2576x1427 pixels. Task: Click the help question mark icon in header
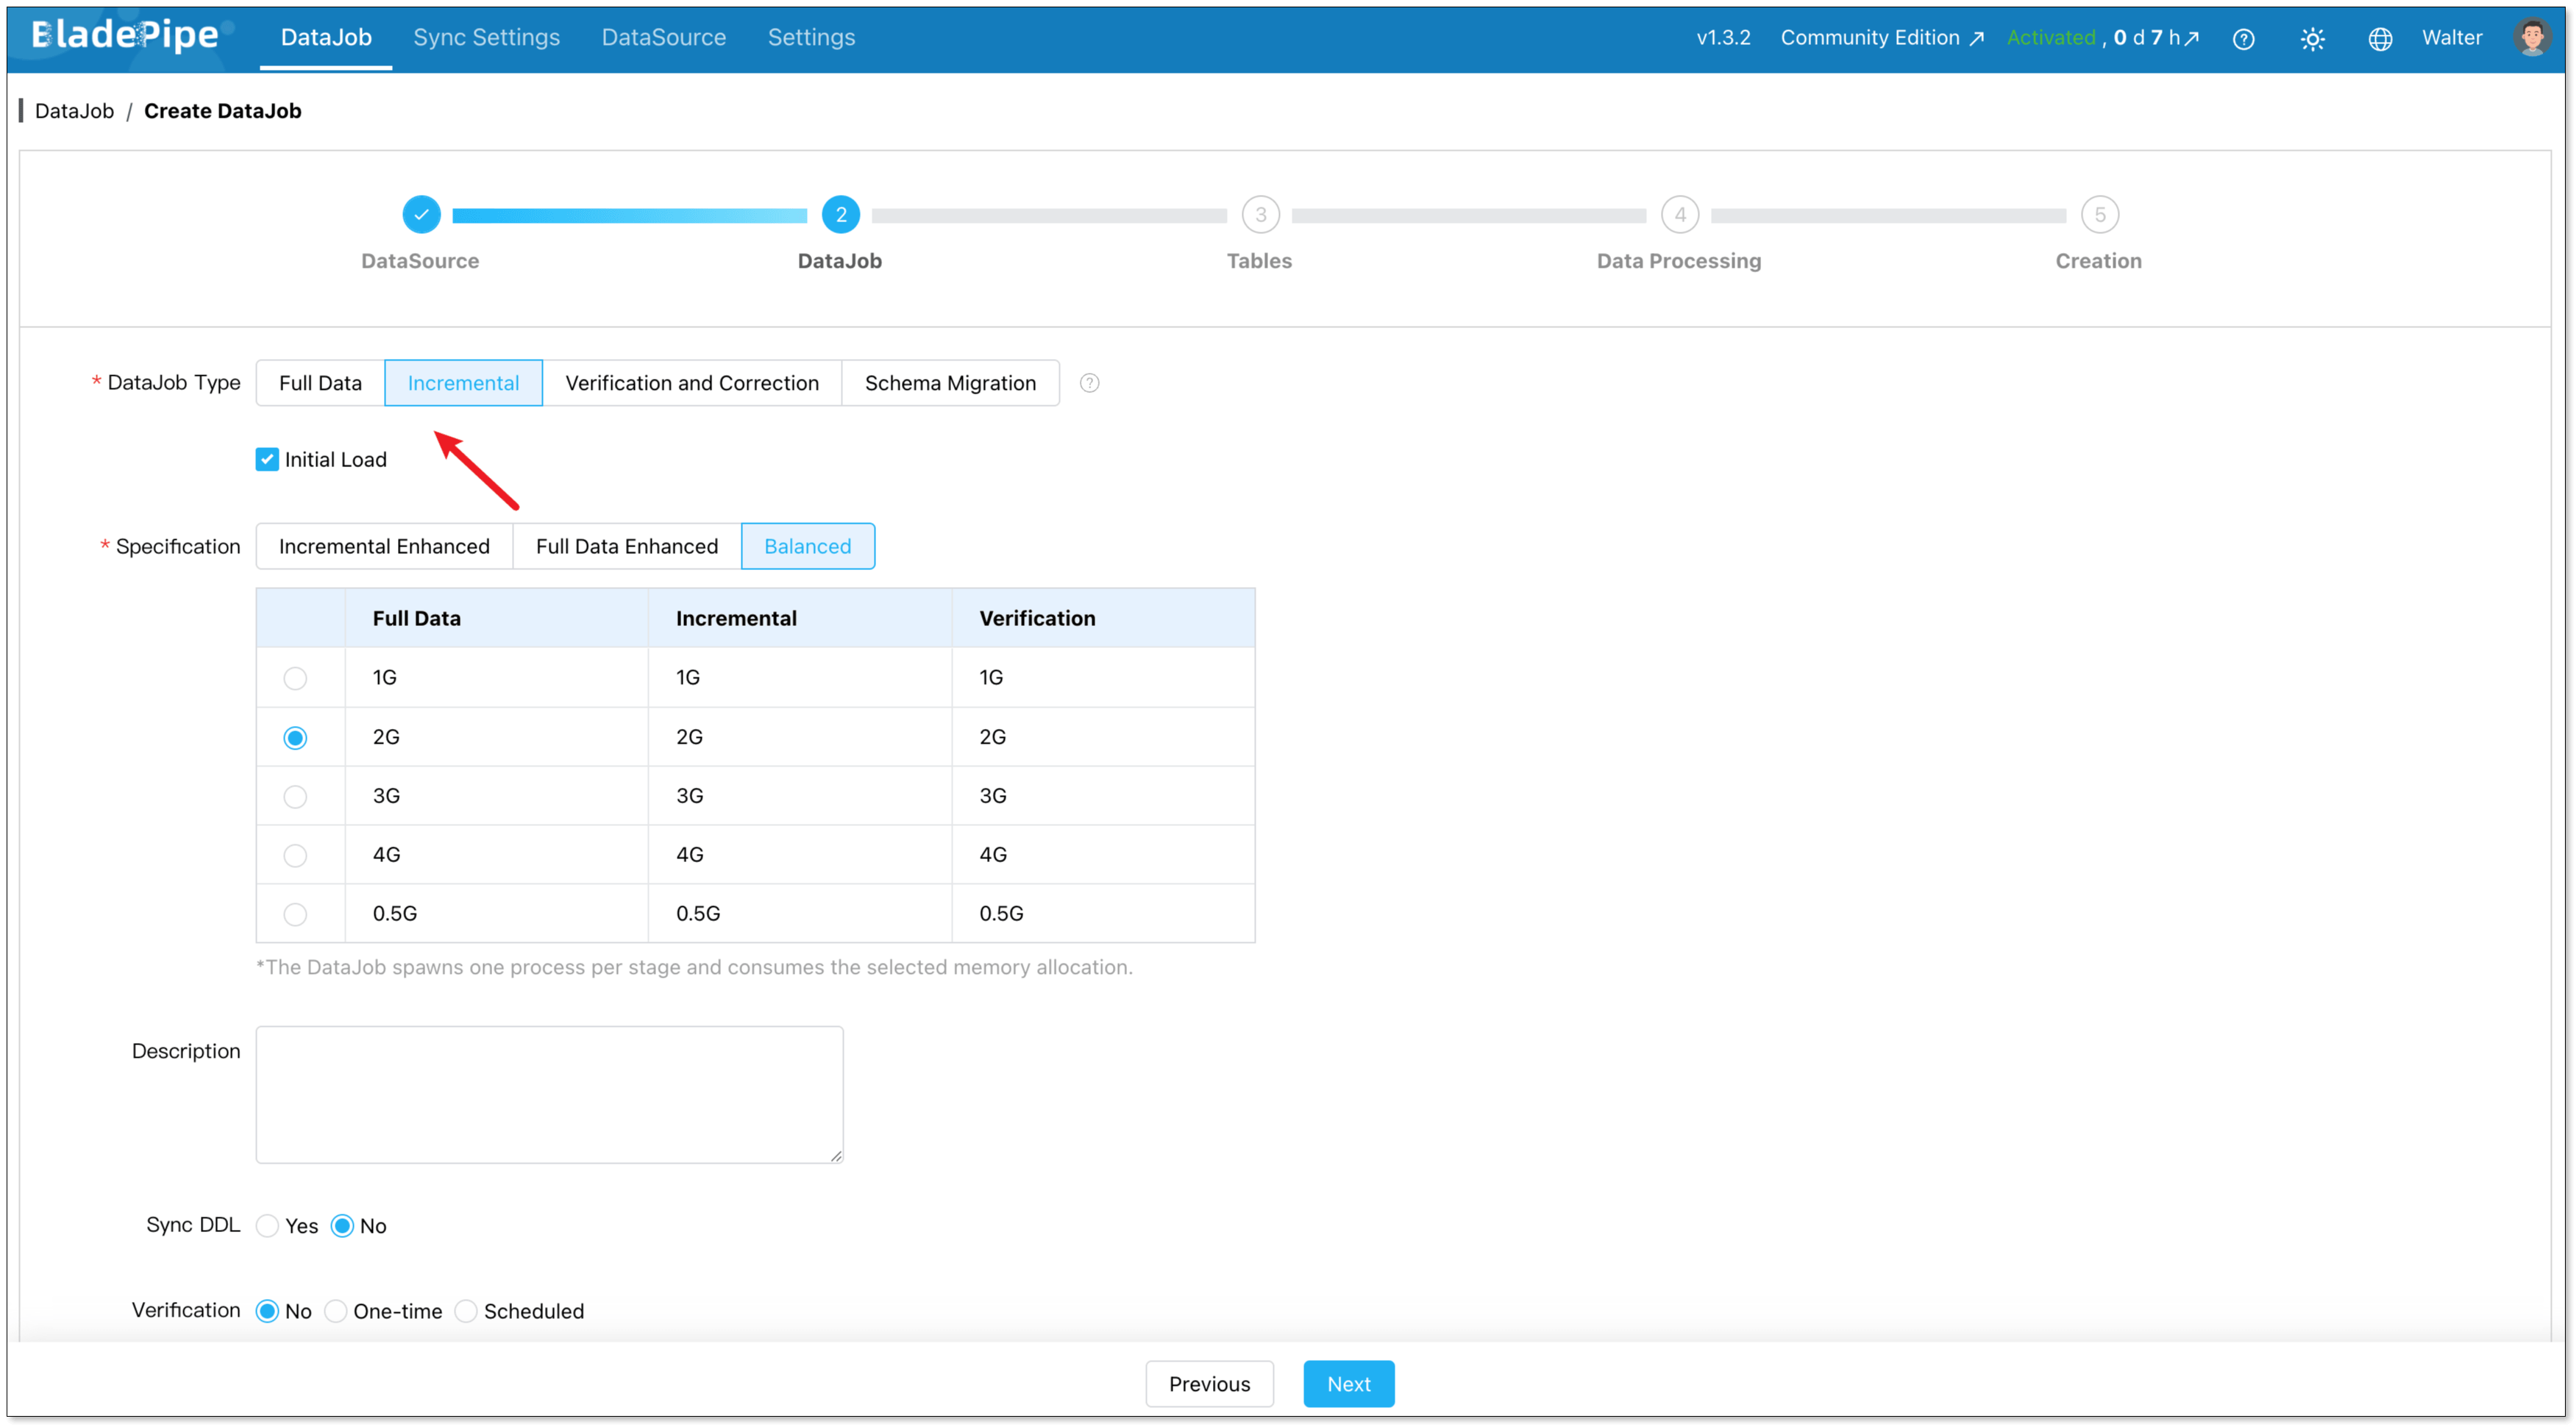[2243, 39]
